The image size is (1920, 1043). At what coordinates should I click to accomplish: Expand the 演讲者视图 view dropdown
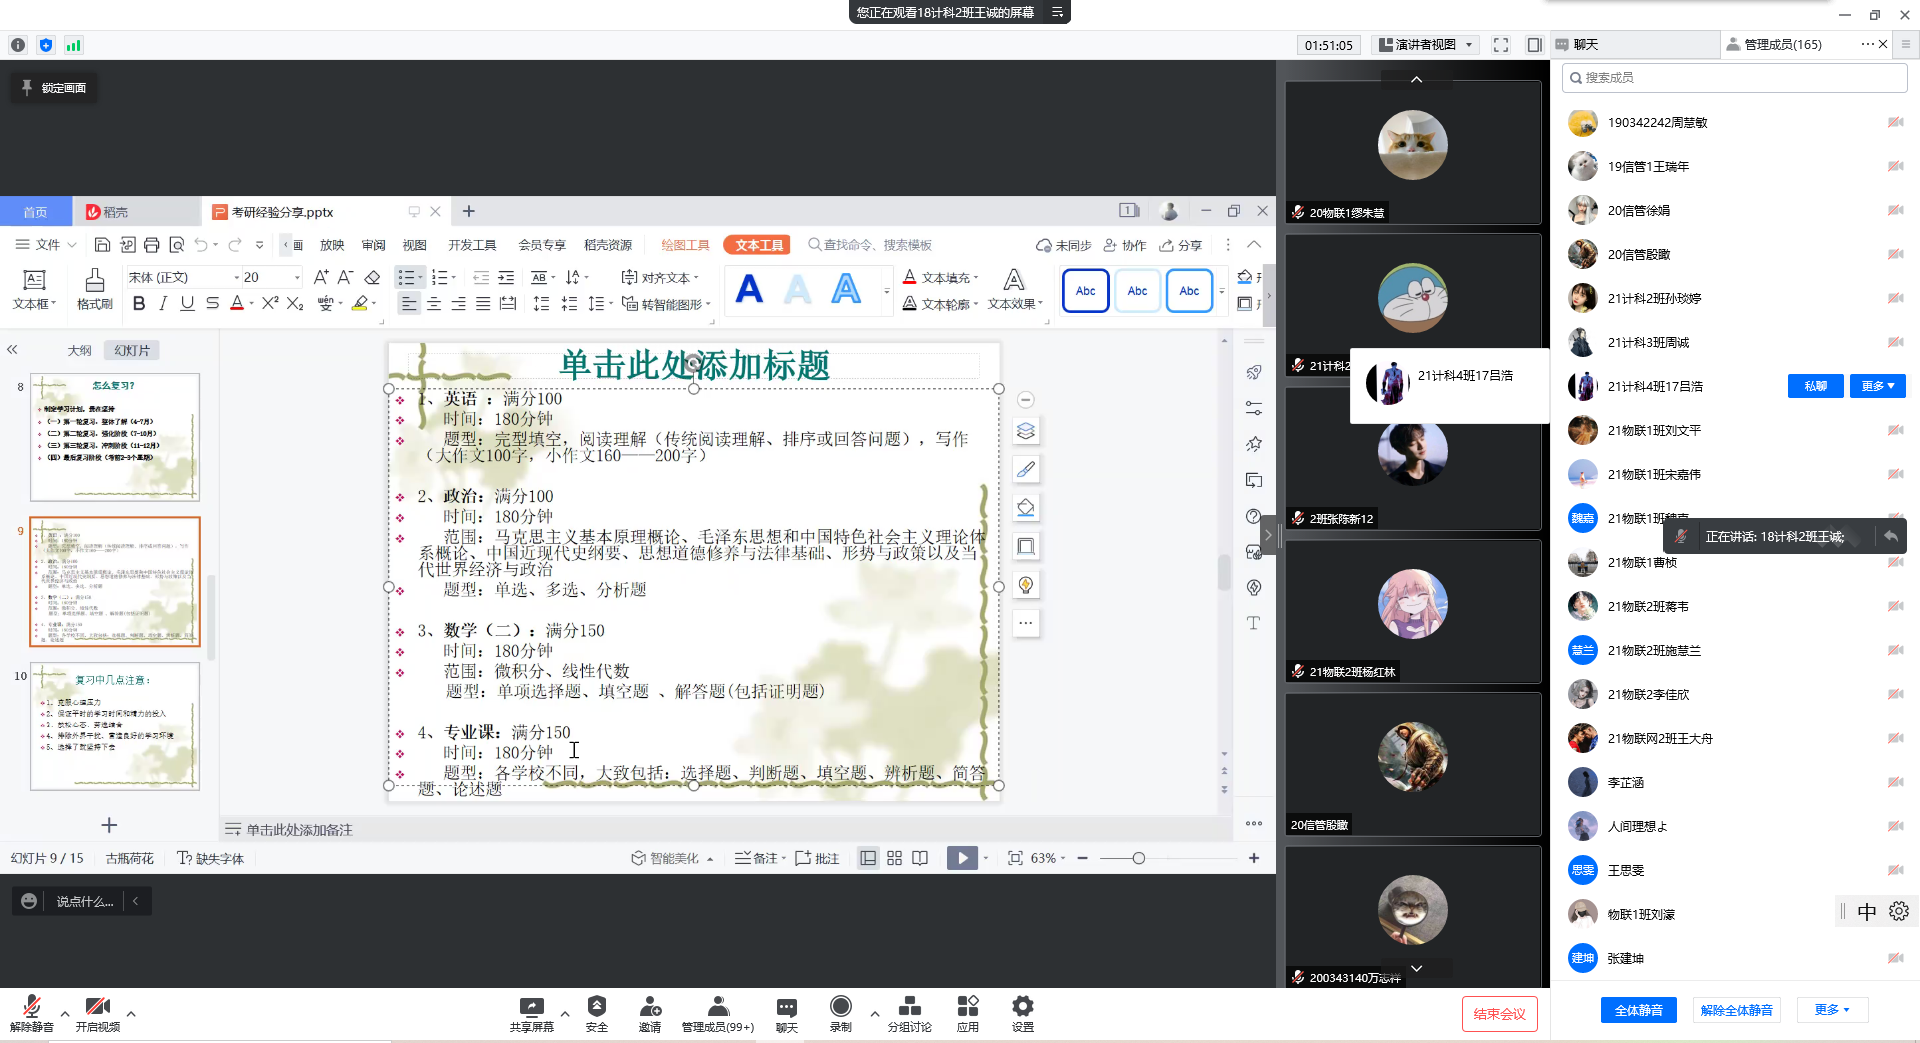tap(1426, 45)
